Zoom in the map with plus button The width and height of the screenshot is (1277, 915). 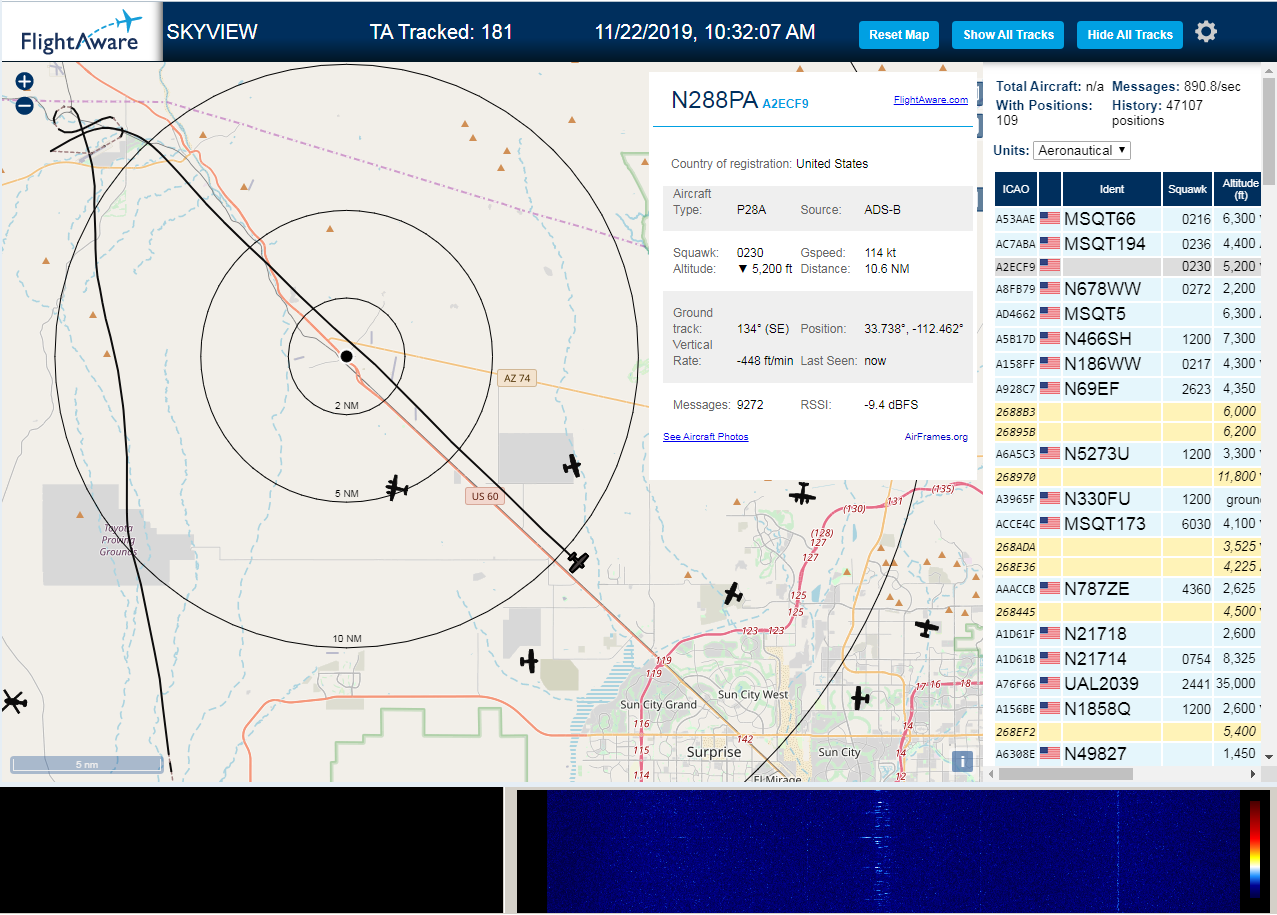(24, 82)
